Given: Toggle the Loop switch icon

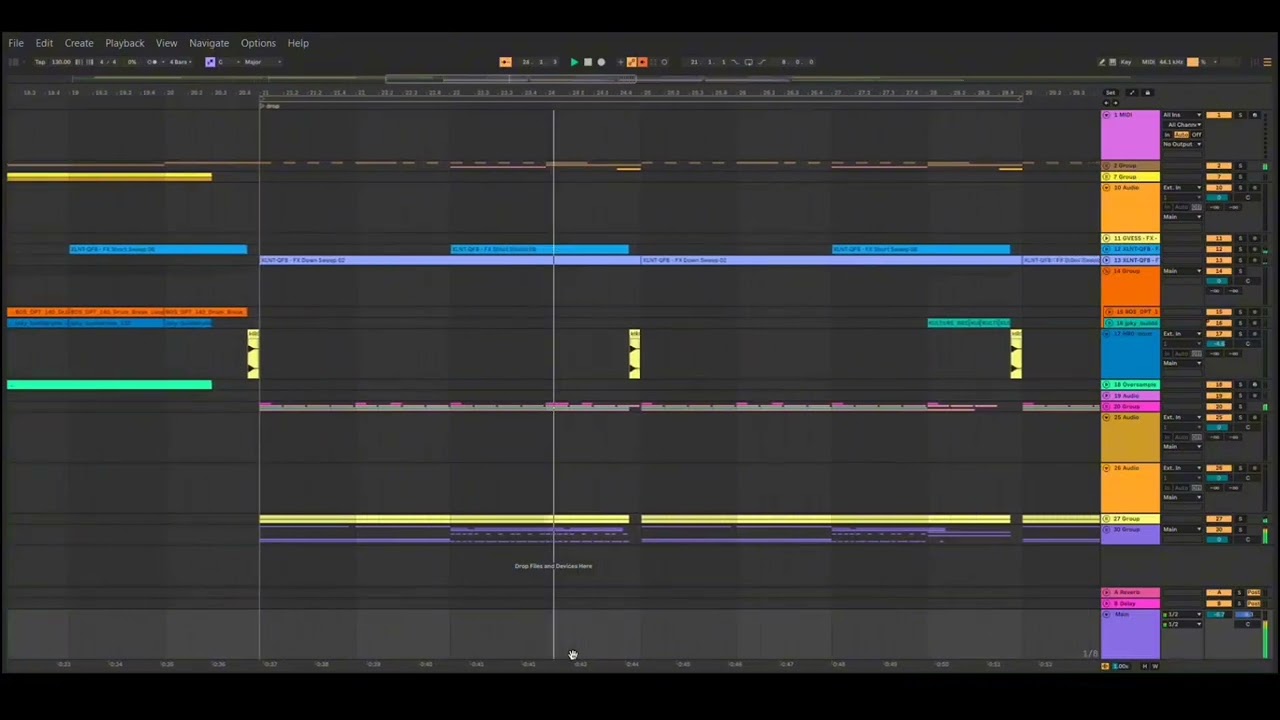Looking at the screenshot, I should 749,62.
